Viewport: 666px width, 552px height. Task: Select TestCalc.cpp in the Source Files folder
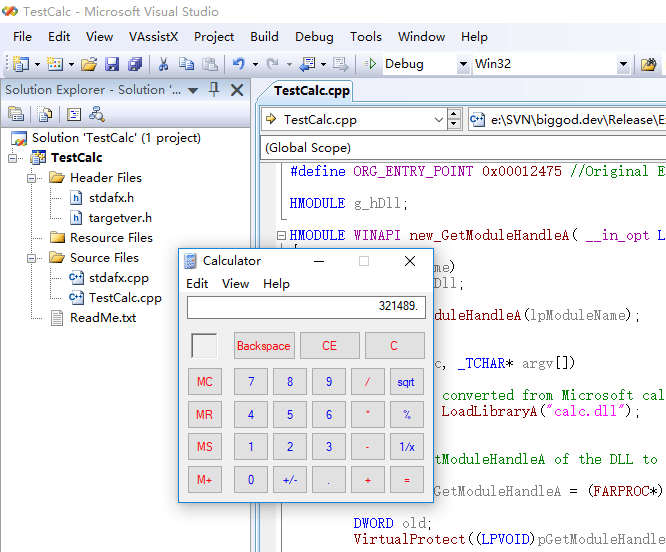click(125, 298)
